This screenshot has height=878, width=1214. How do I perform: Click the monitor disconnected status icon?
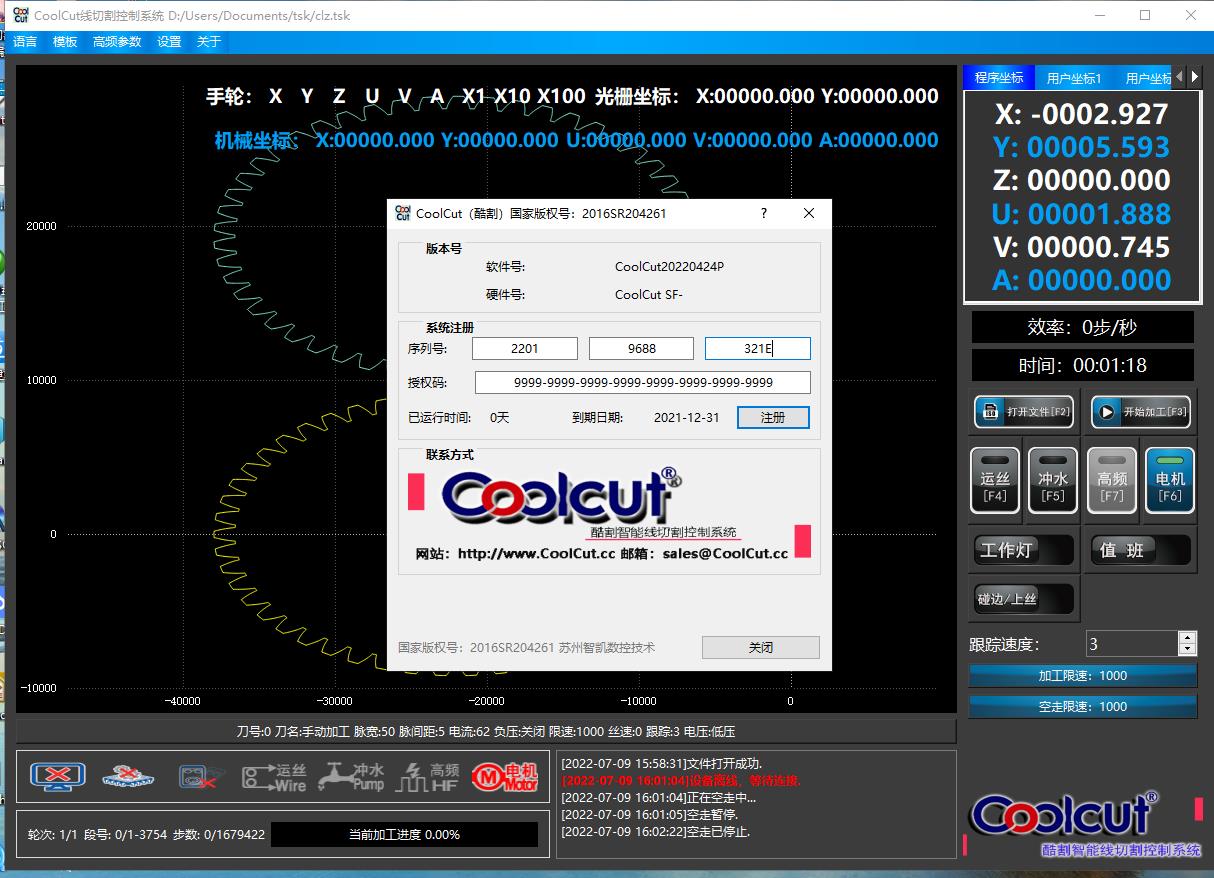click(x=57, y=776)
